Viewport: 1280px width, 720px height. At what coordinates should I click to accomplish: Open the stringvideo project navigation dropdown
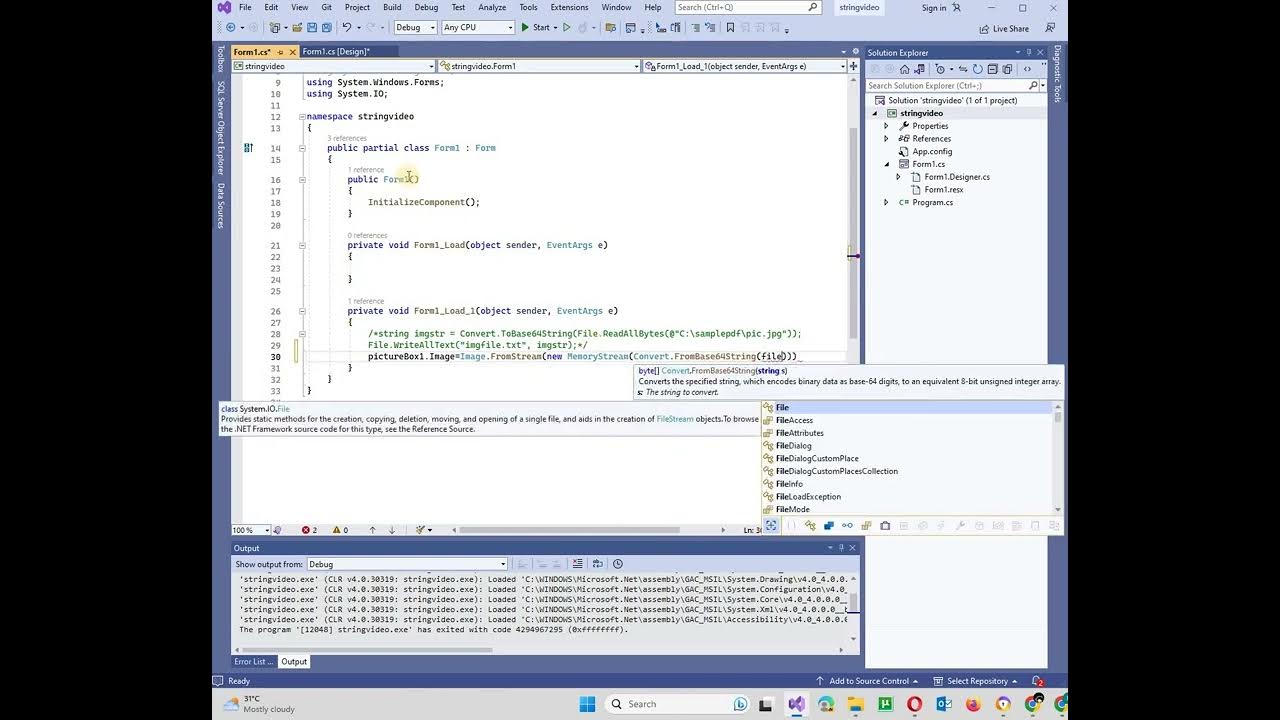(334, 66)
